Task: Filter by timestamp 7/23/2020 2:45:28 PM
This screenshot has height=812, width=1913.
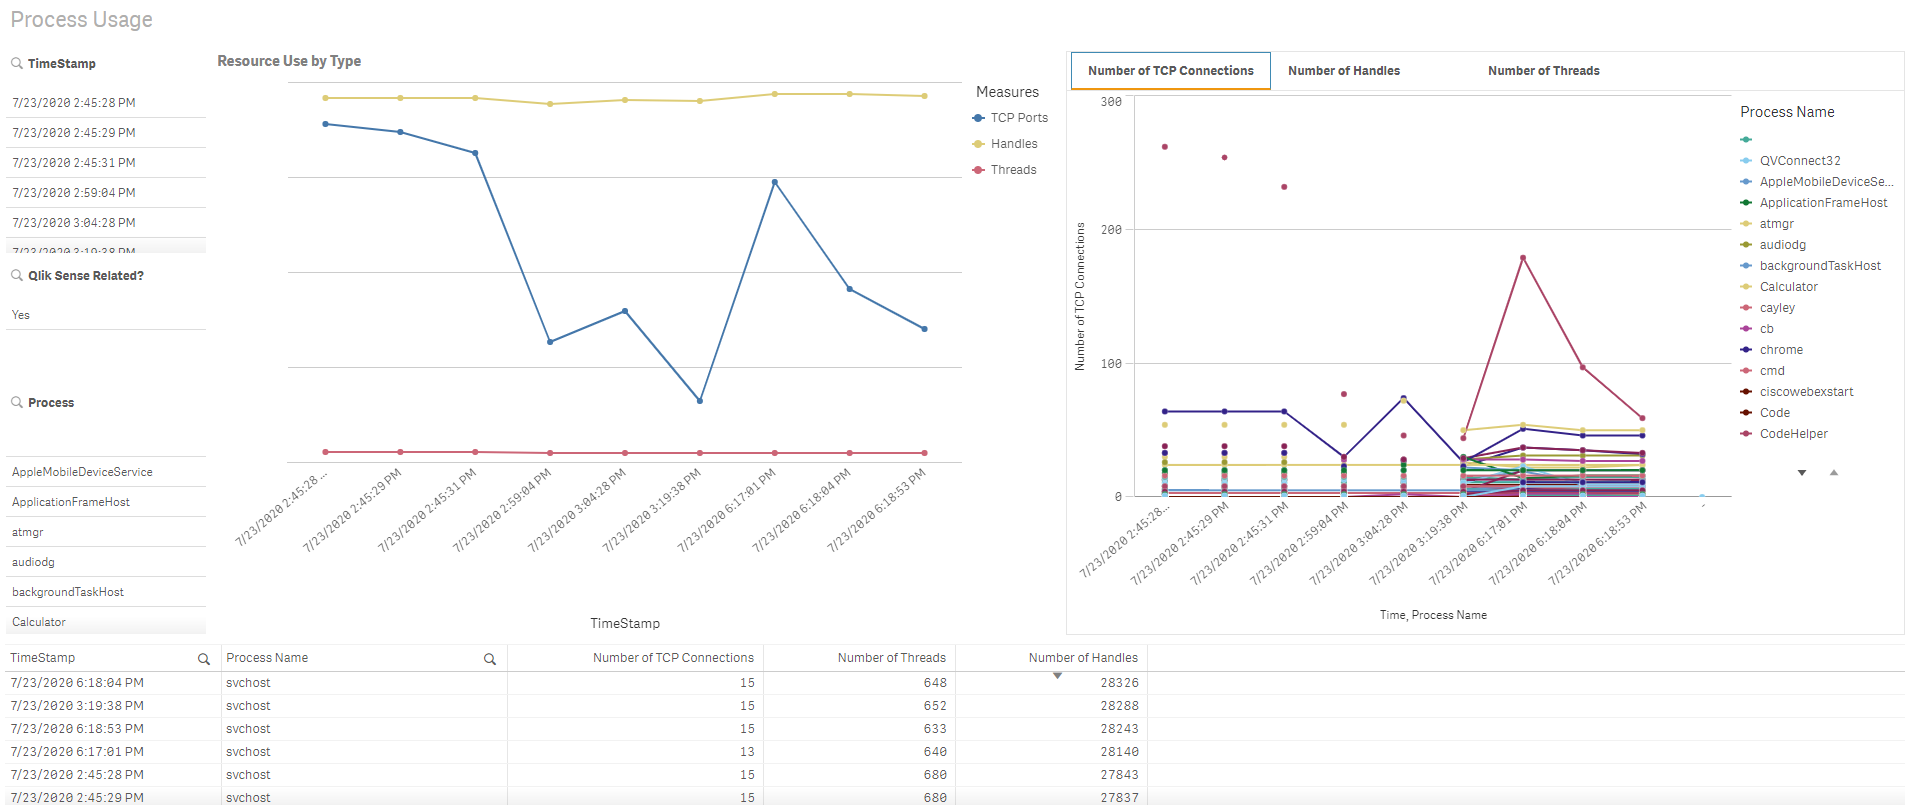Action: pos(106,103)
